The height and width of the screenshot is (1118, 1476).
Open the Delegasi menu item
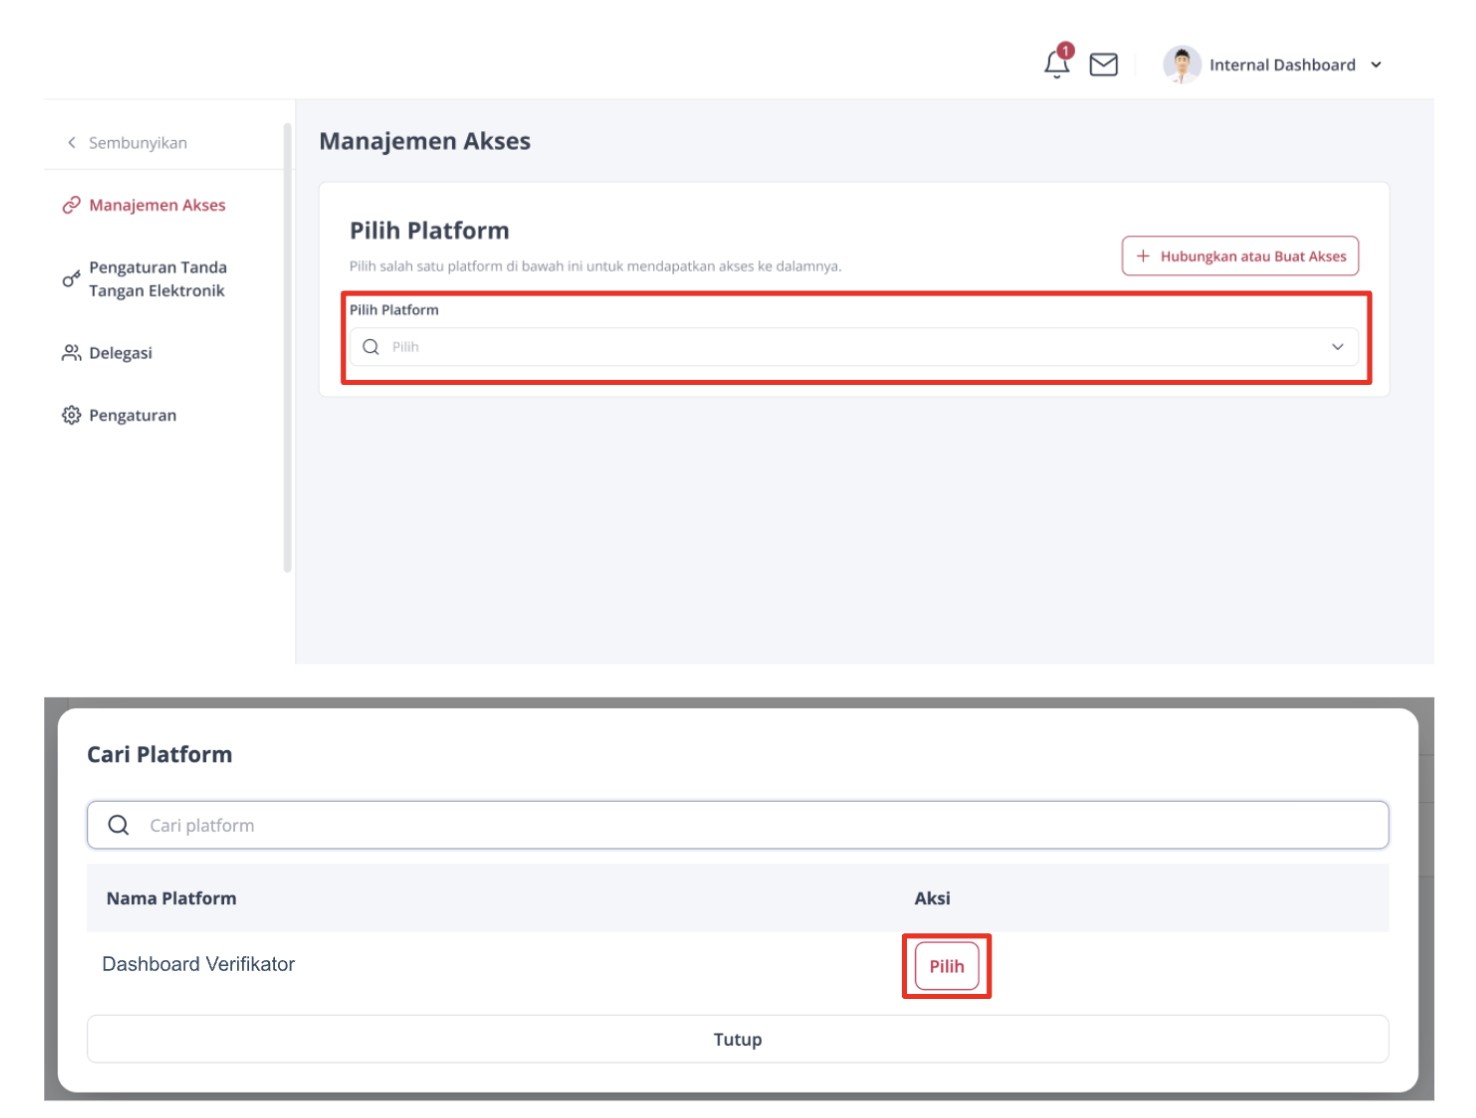coord(120,353)
